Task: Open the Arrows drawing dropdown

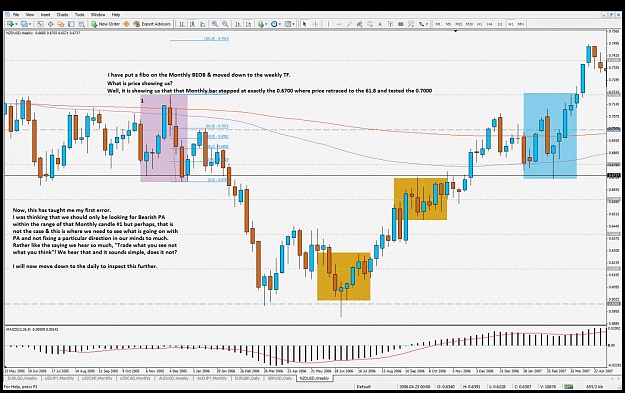Action: 423,24
